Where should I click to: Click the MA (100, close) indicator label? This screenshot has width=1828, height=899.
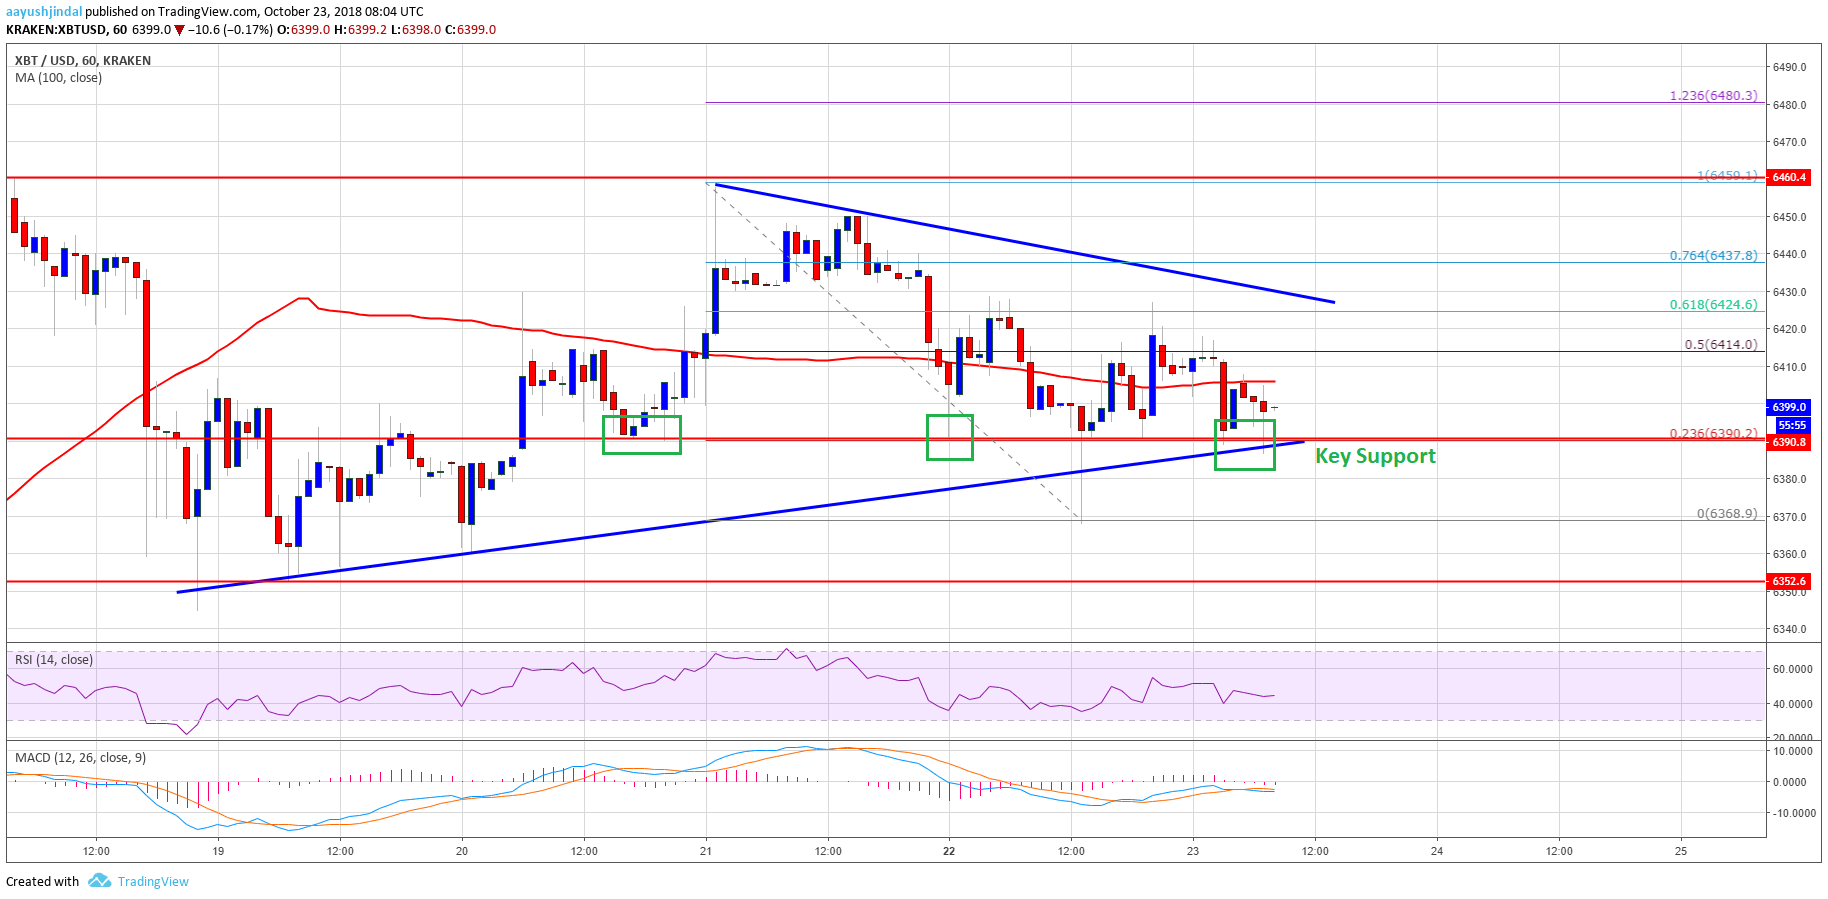pos(59,78)
